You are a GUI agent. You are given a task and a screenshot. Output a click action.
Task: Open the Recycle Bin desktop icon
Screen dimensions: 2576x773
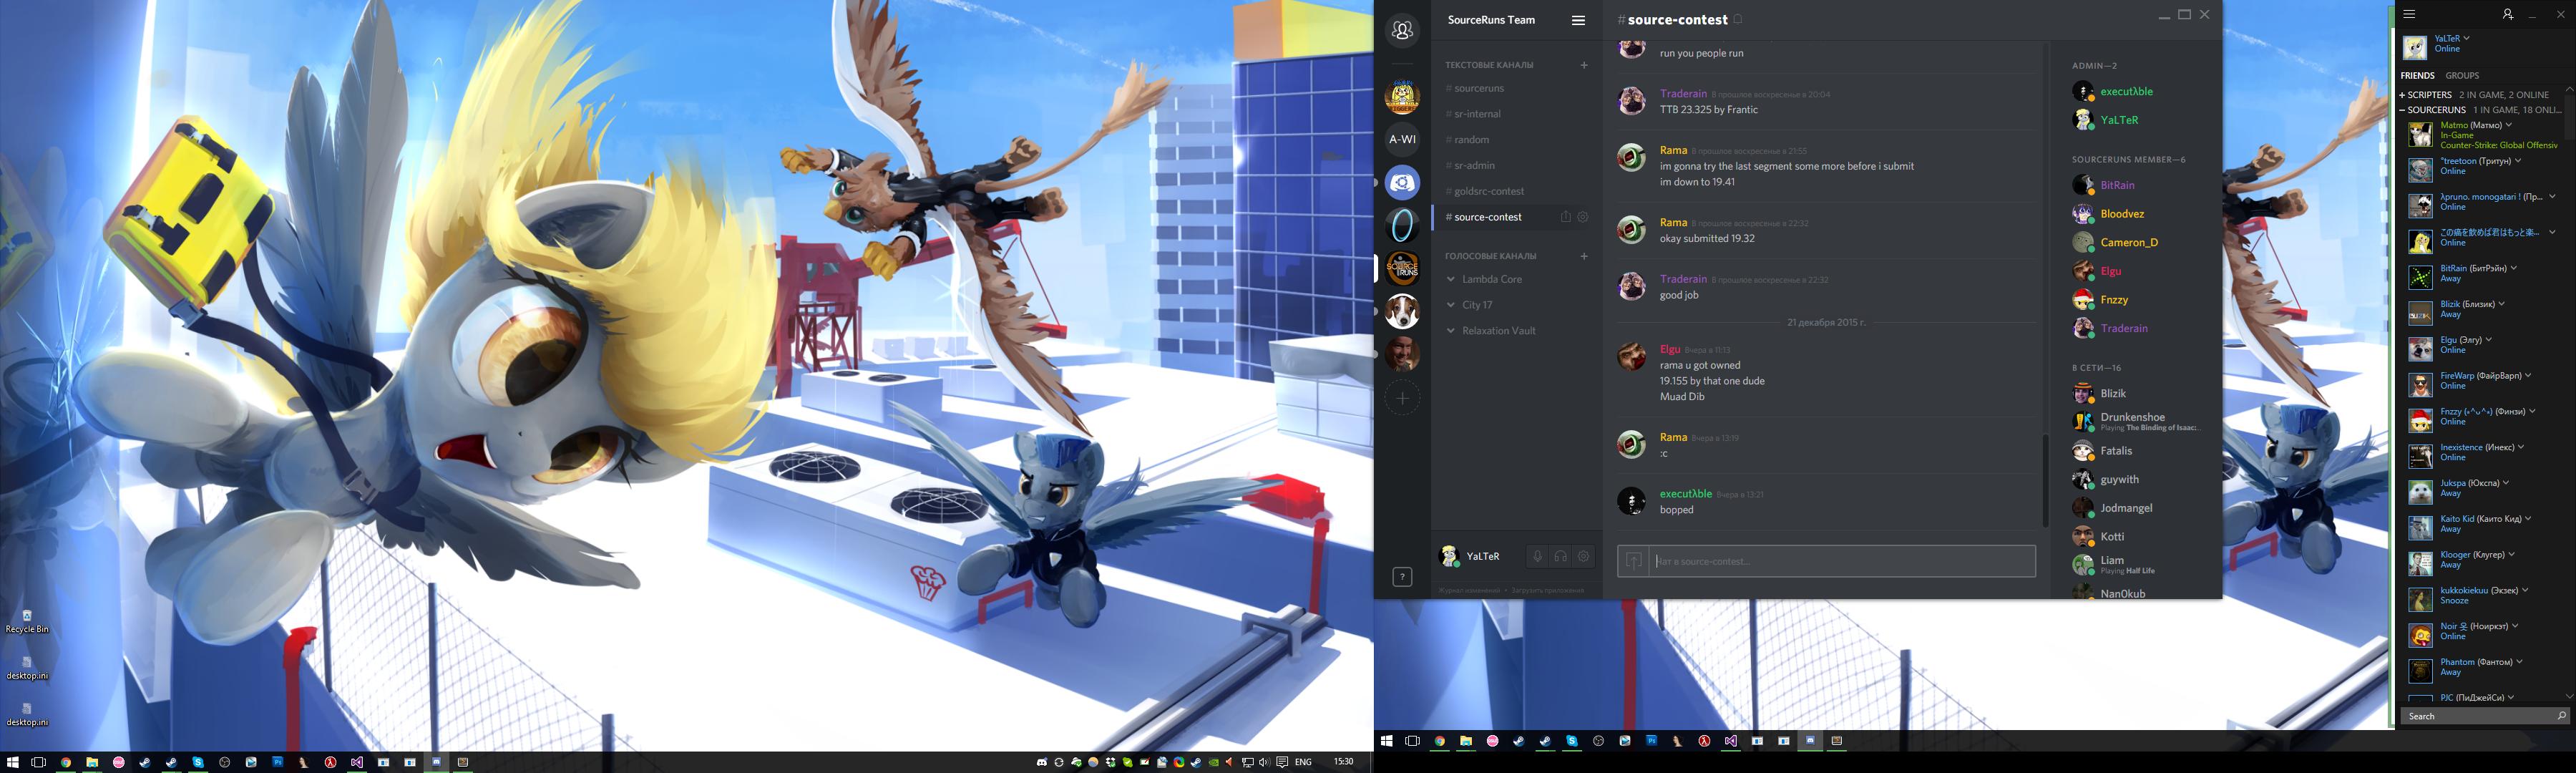coord(27,621)
